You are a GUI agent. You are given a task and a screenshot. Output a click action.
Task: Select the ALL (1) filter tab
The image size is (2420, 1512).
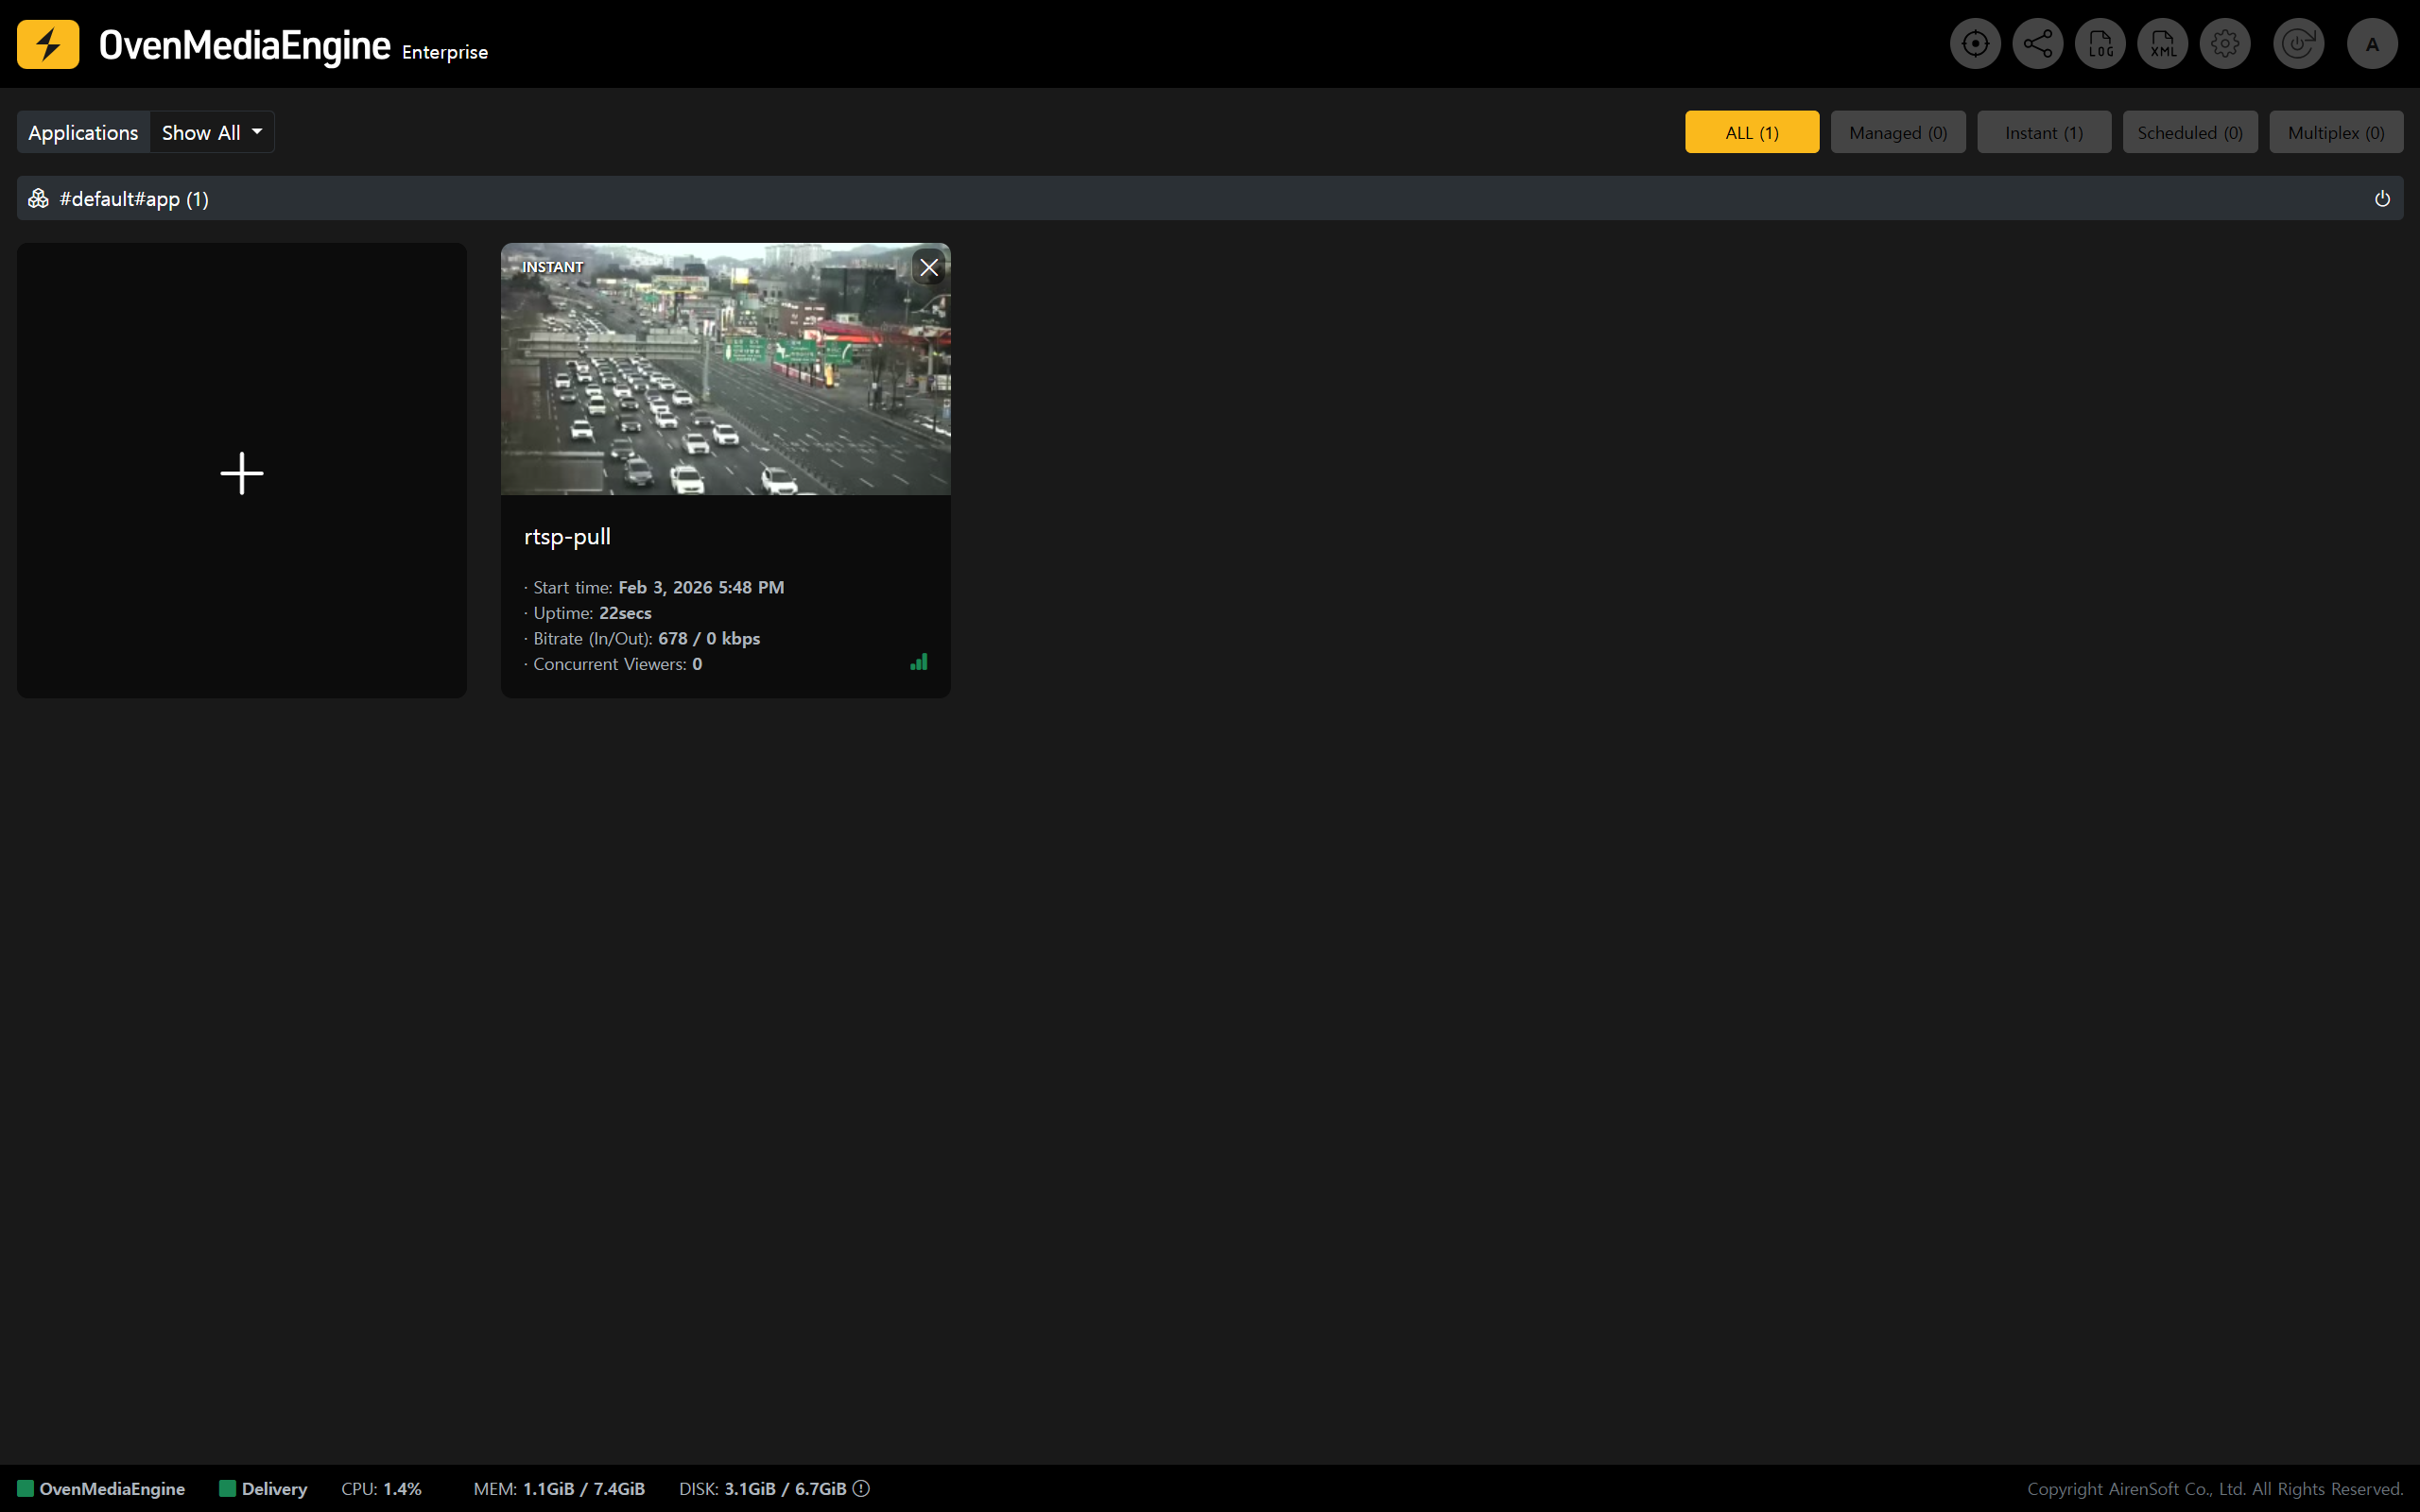(1751, 132)
